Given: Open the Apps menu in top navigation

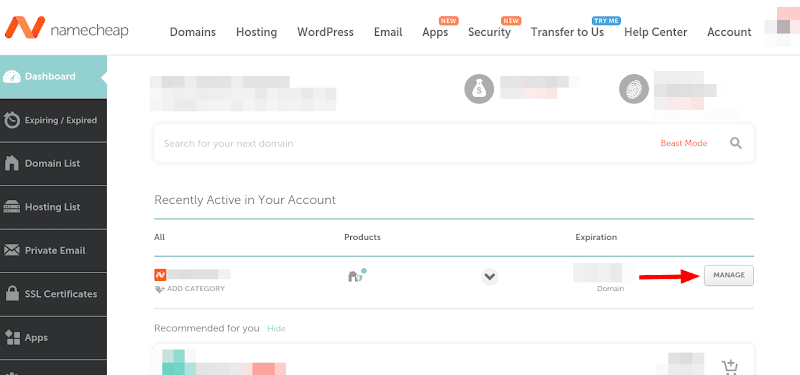Looking at the screenshot, I should click(x=435, y=32).
